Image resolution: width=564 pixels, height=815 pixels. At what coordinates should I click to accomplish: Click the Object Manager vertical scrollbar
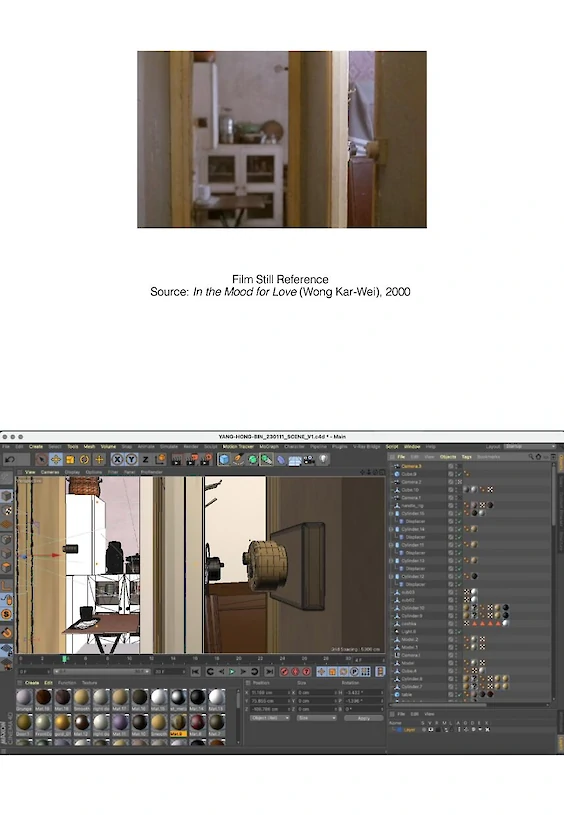coord(554,494)
